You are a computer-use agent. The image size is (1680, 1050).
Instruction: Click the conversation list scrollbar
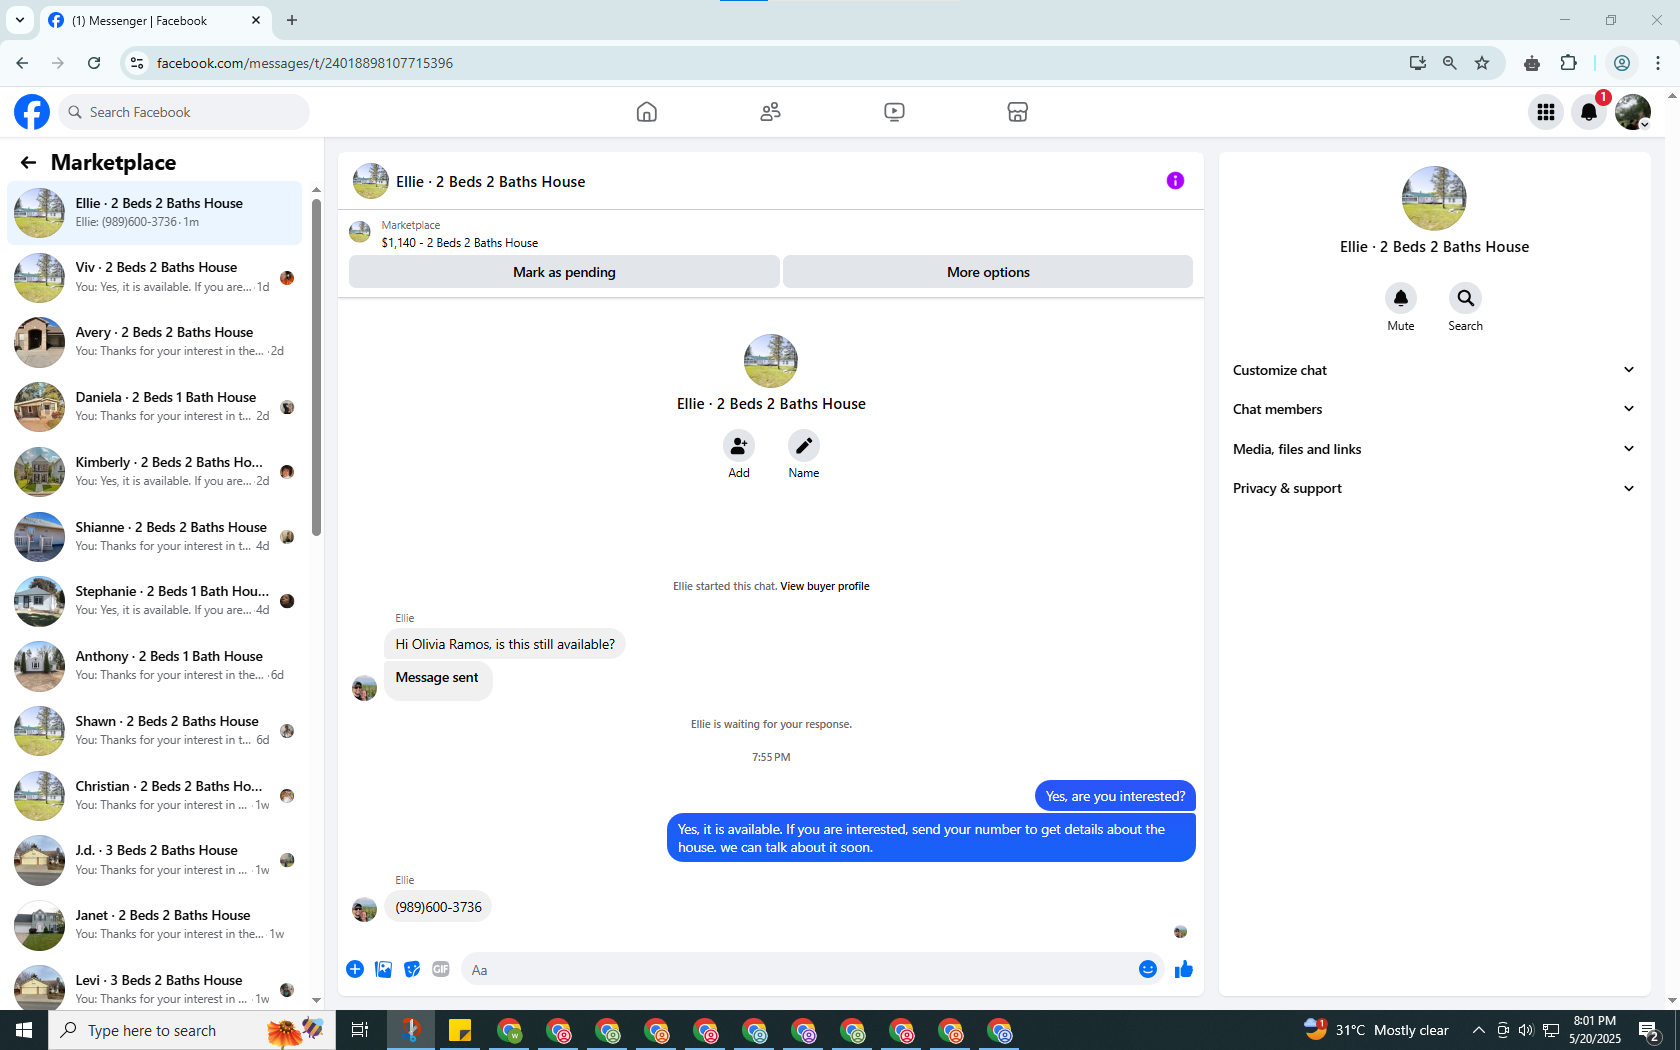[x=316, y=368]
